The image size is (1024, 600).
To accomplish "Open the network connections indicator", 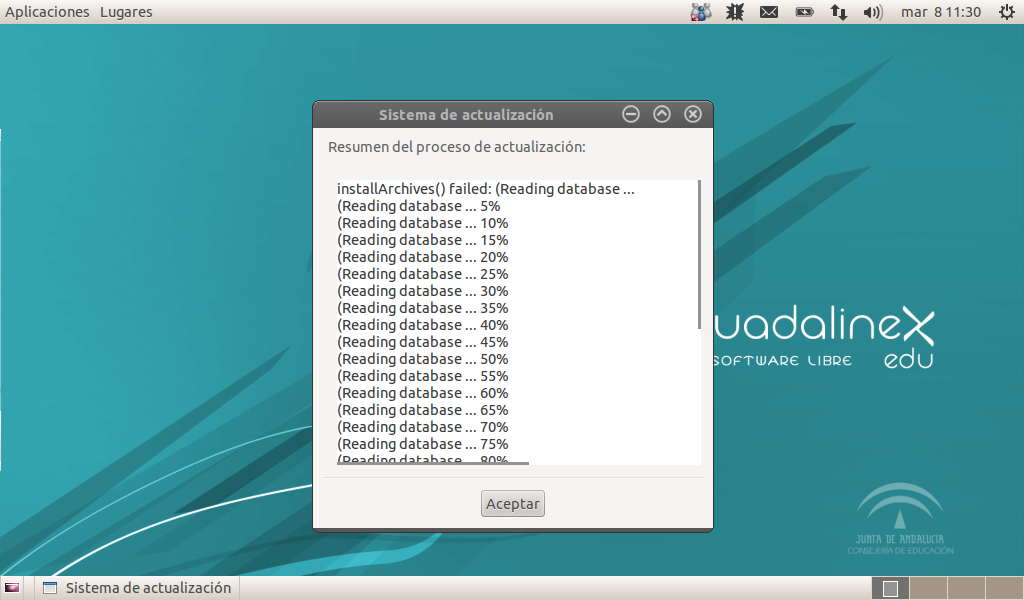I will click(839, 12).
